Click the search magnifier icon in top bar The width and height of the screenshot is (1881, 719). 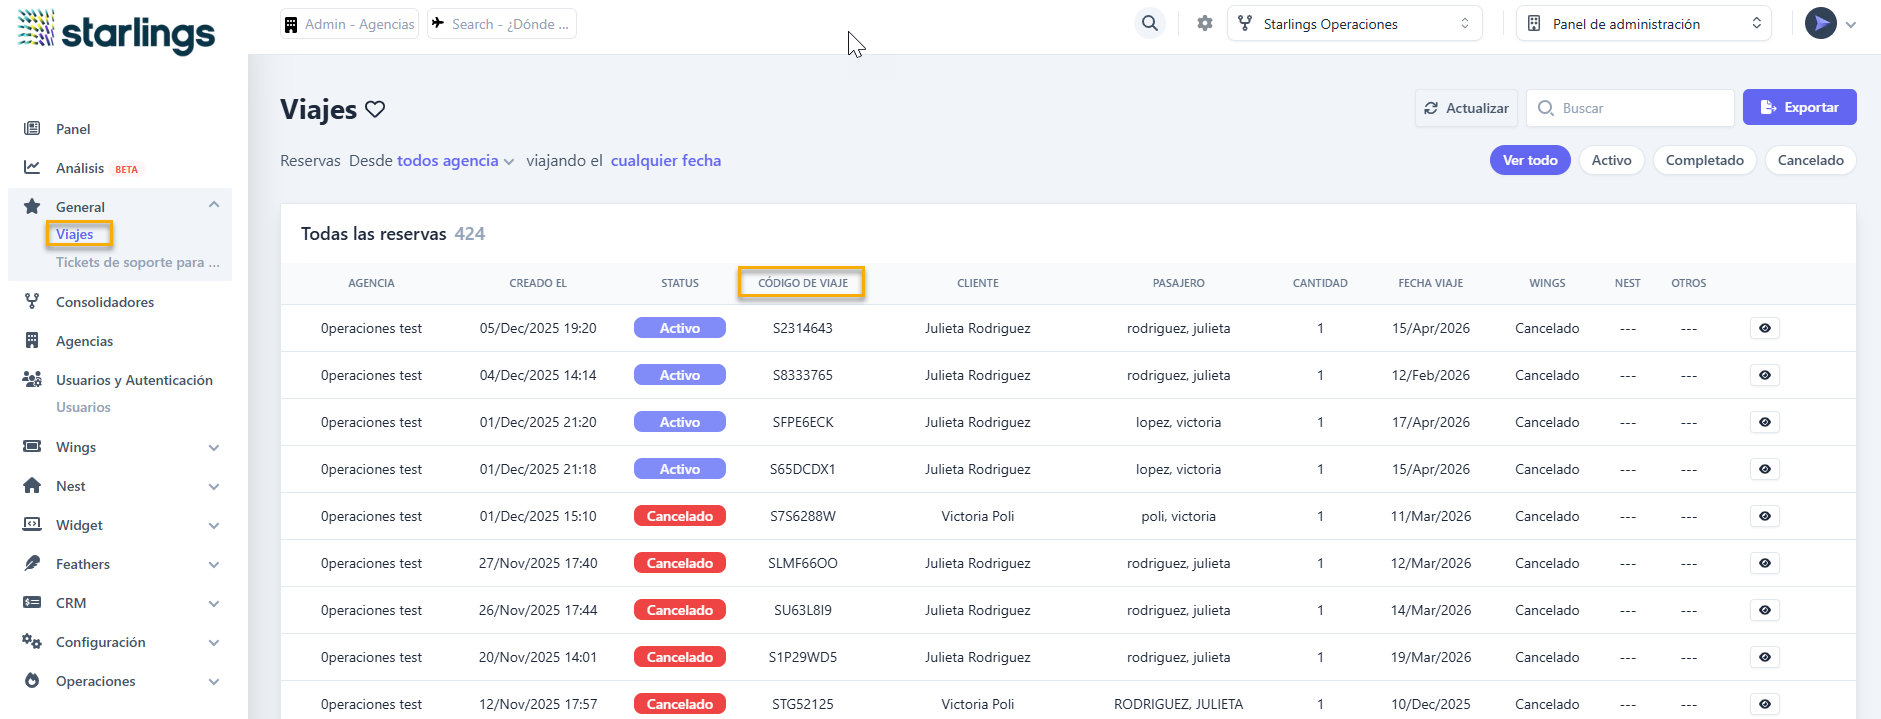pos(1150,23)
